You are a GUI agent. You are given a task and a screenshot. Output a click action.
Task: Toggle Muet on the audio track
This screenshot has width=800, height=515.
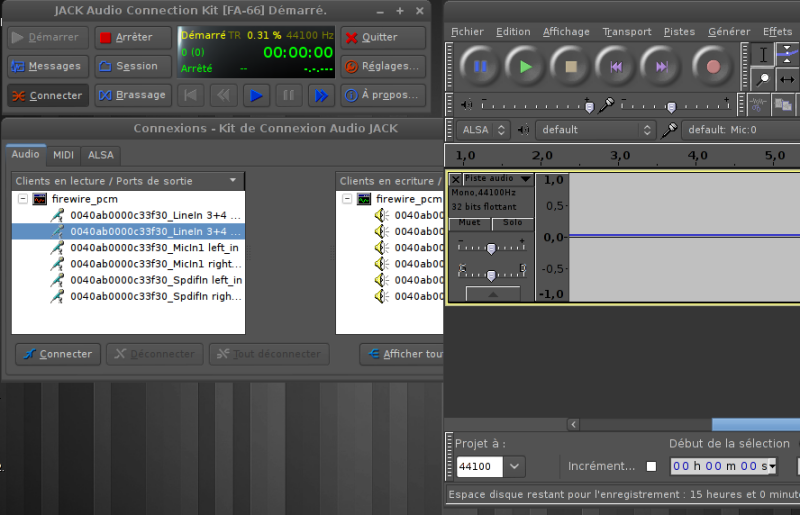pos(469,223)
